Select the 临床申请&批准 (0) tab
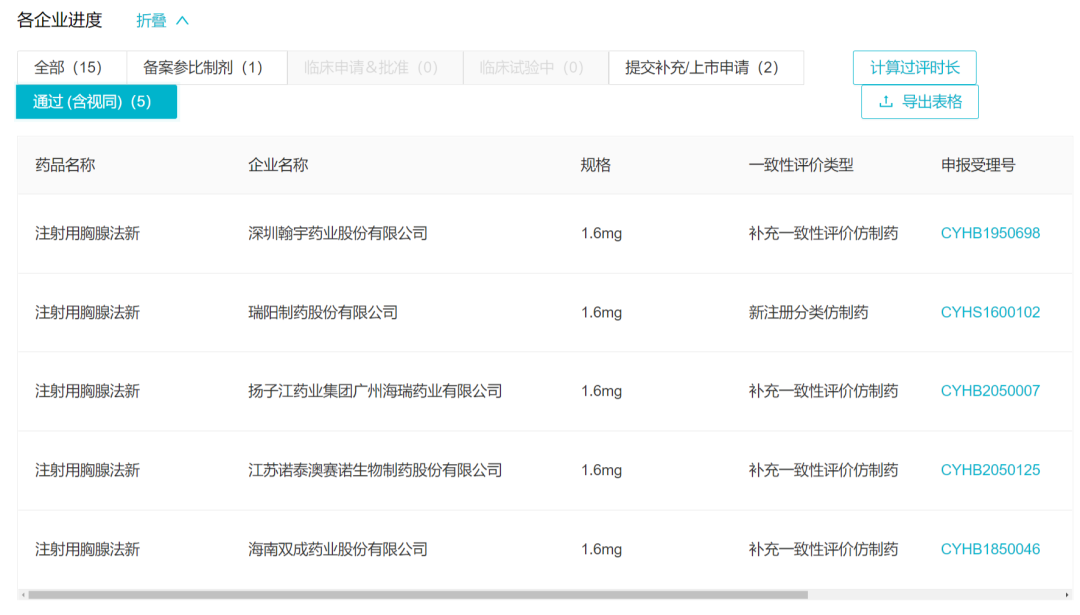This screenshot has width=1080, height=615. [x=375, y=67]
